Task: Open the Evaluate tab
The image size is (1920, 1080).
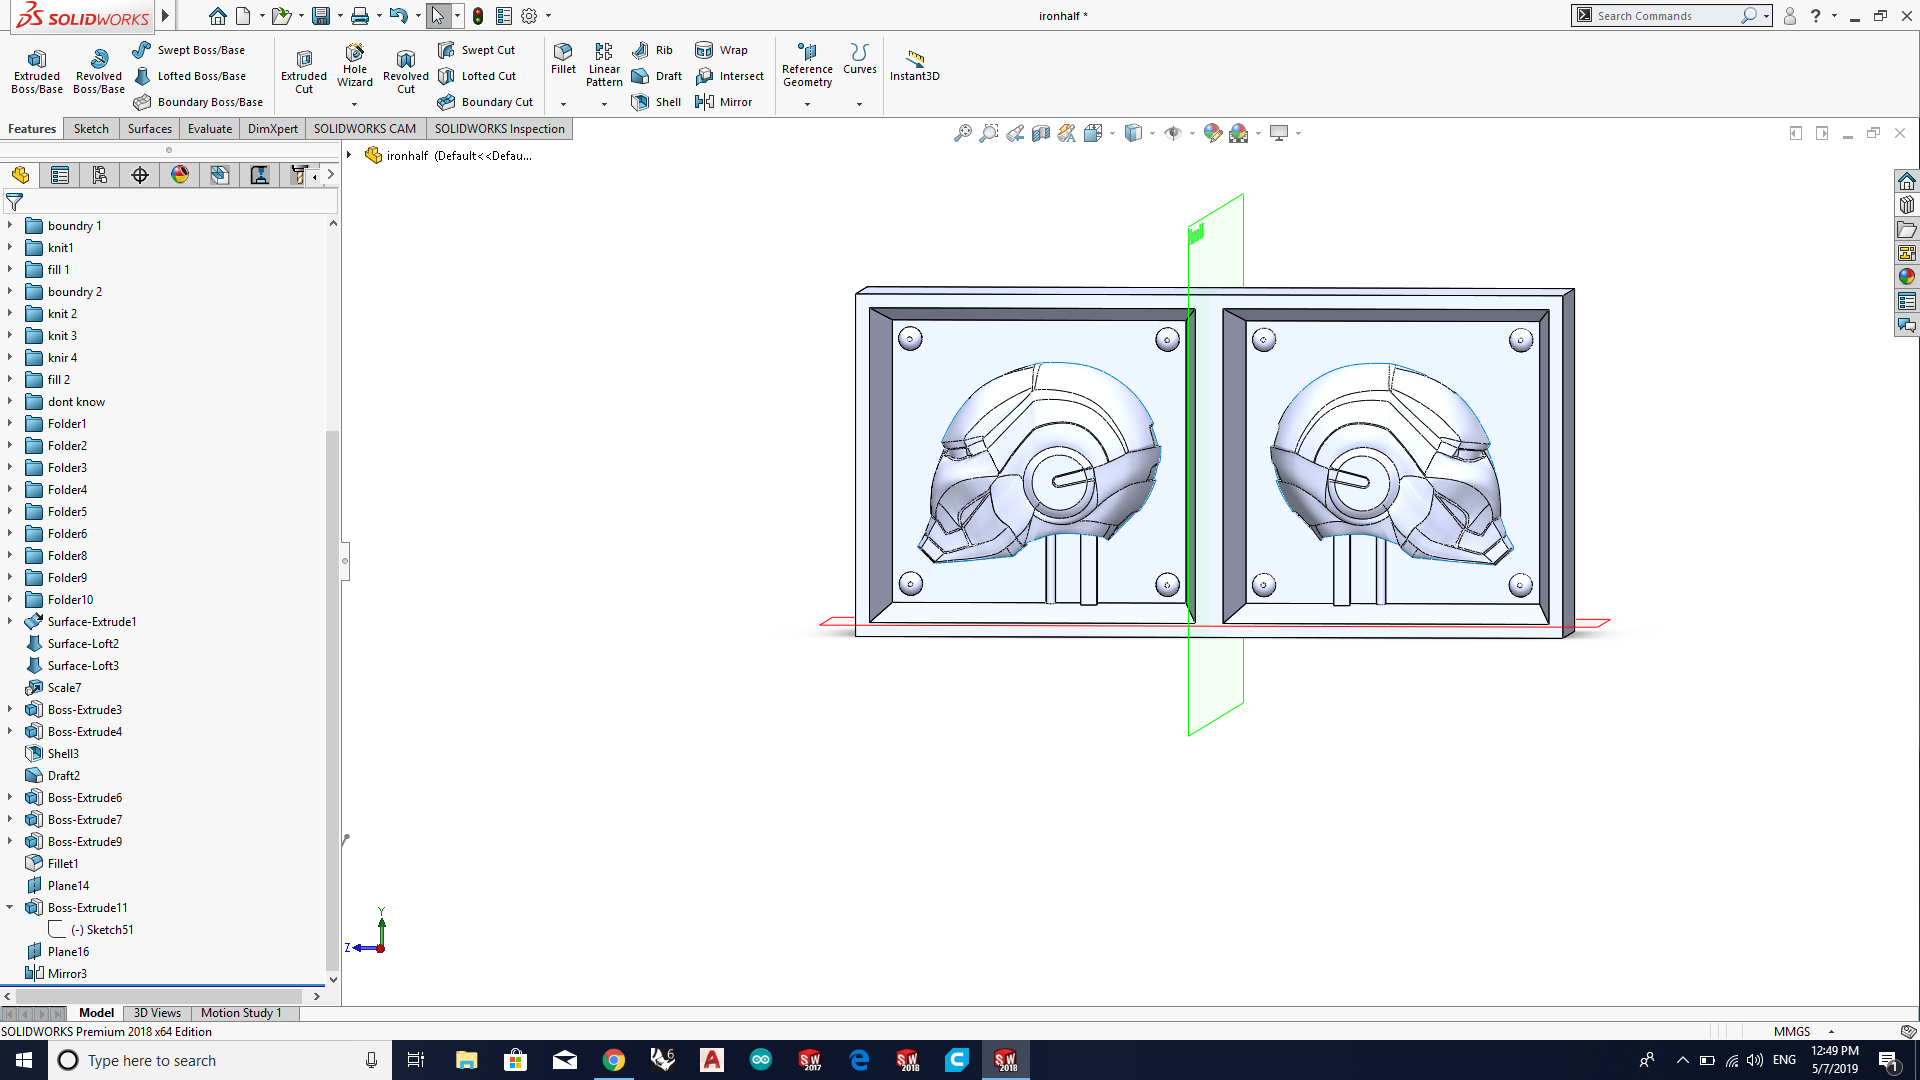Action: pos(210,129)
